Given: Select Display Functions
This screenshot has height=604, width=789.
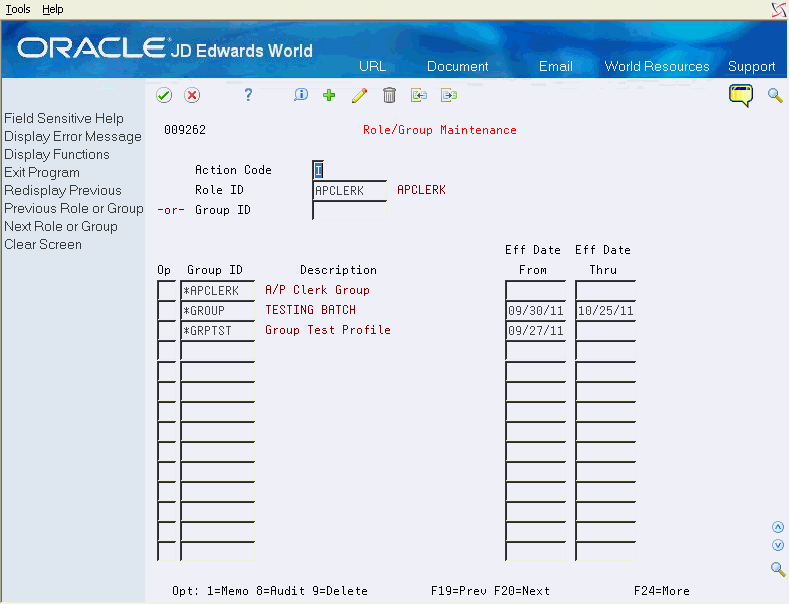Looking at the screenshot, I should tap(57, 155).
